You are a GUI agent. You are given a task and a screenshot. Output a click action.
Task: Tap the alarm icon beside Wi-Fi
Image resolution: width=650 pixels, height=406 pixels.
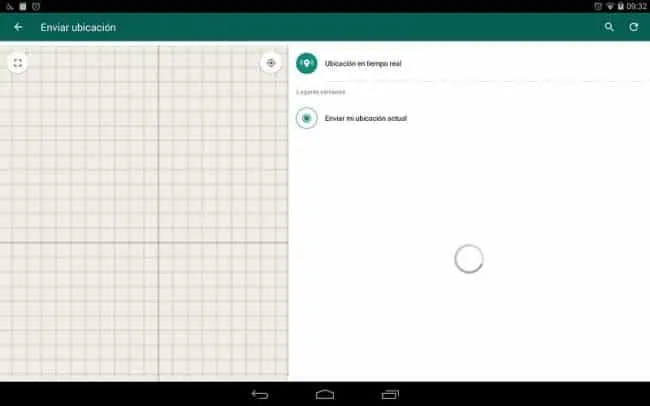(x=598, y=6)
